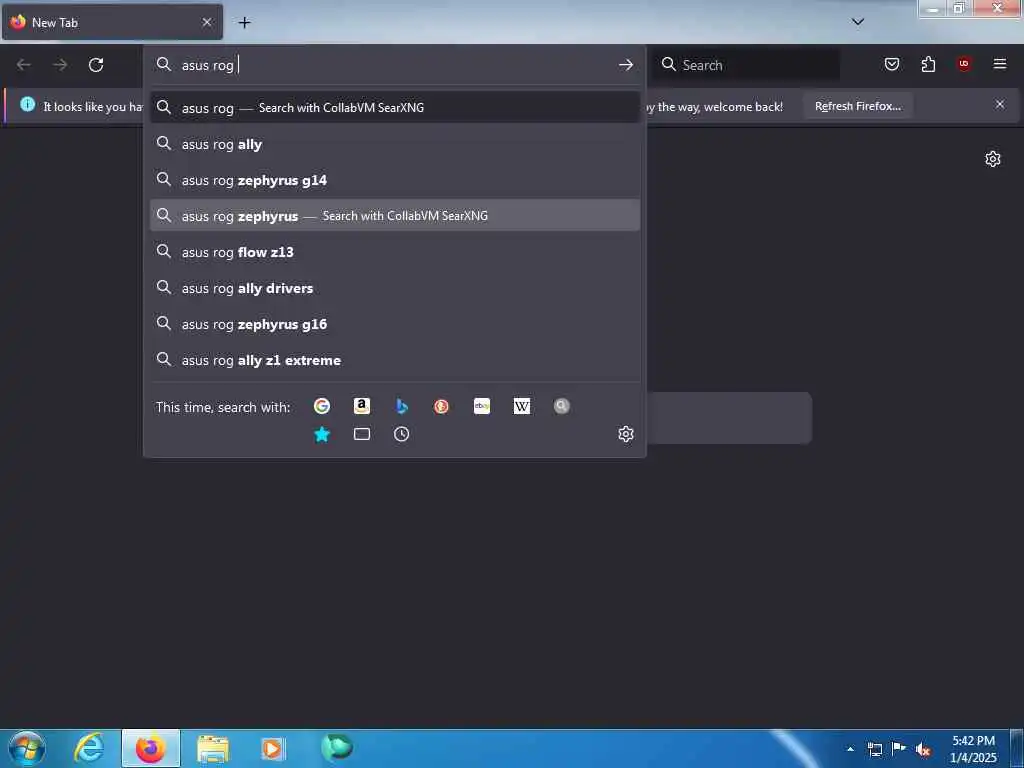
Task: Search open tabs using the tab icon
Action: click(362, 434)
